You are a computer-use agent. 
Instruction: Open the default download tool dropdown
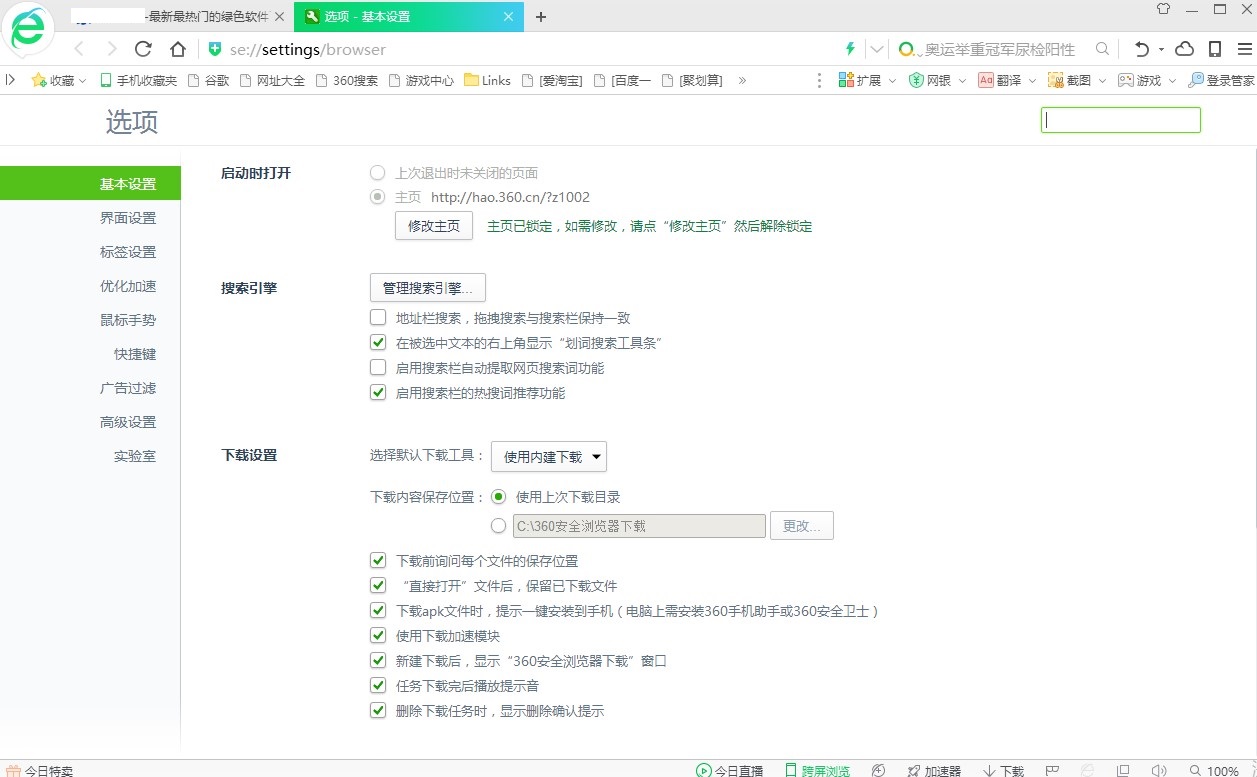pyautogui.click(x=549, y=457)
